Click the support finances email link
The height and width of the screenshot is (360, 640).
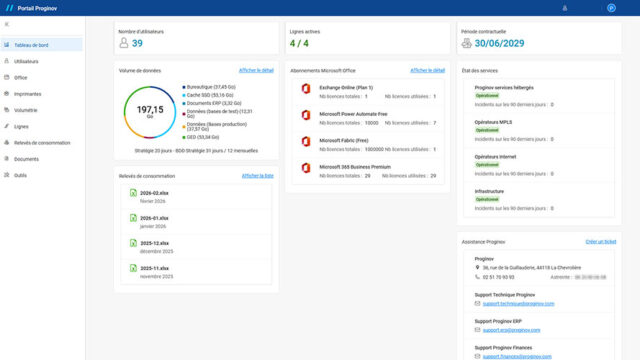(517, 356)
